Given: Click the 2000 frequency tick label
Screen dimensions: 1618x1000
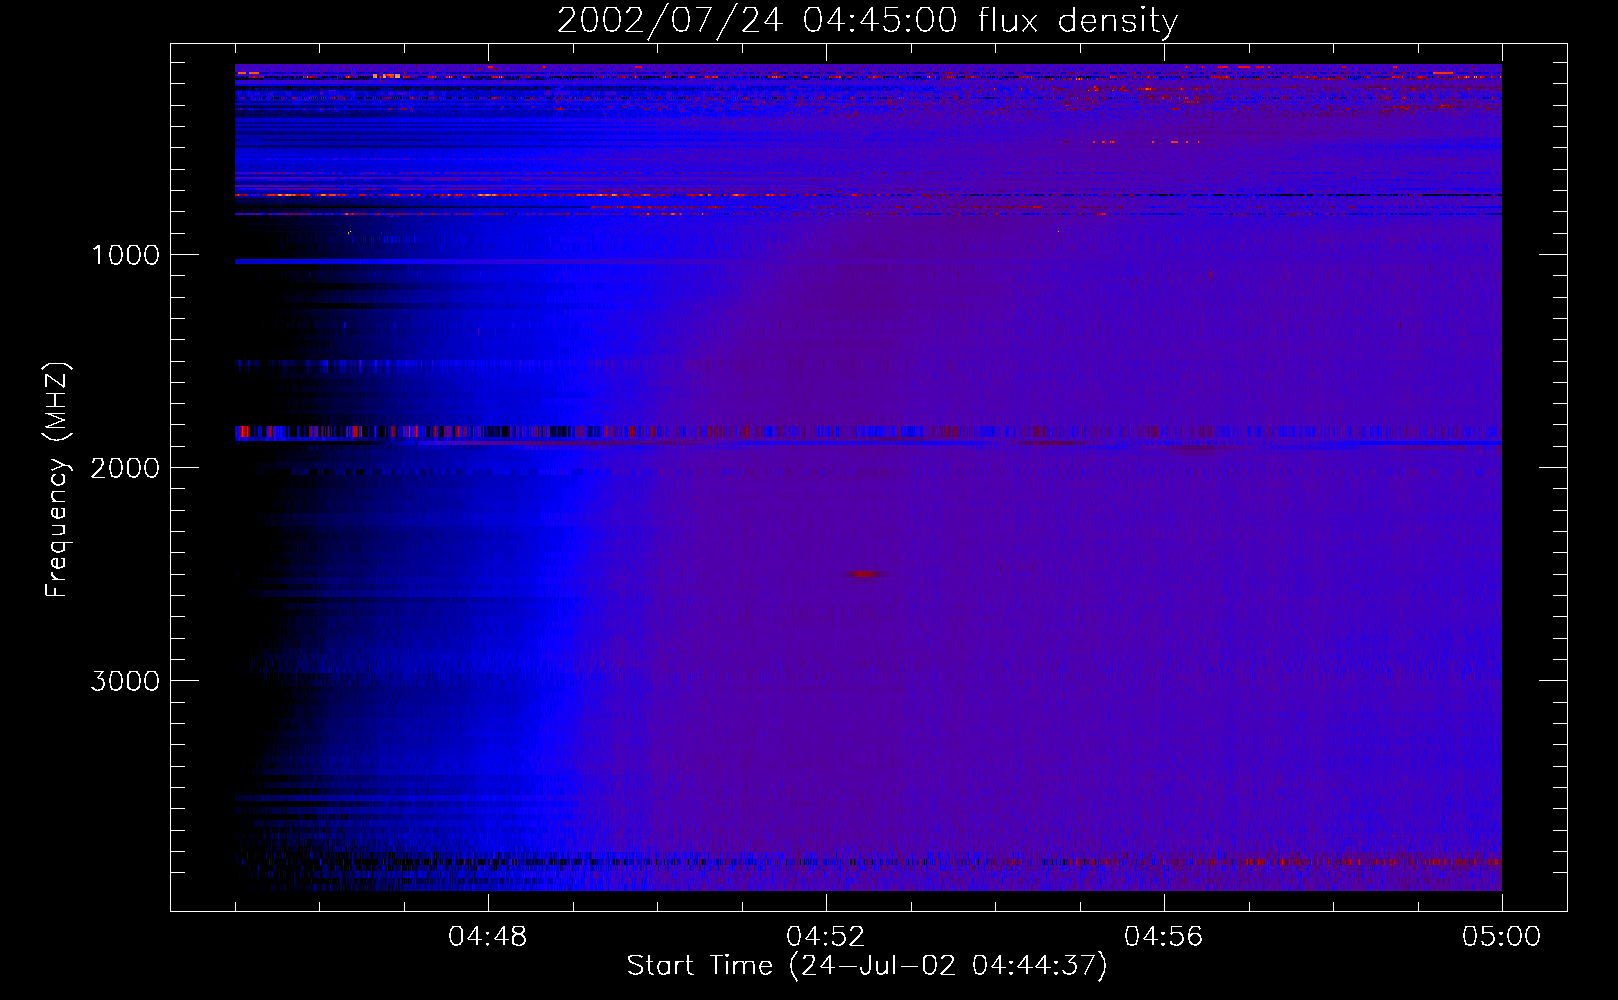Looking at the screenshot, I should [x=125, y=468].
